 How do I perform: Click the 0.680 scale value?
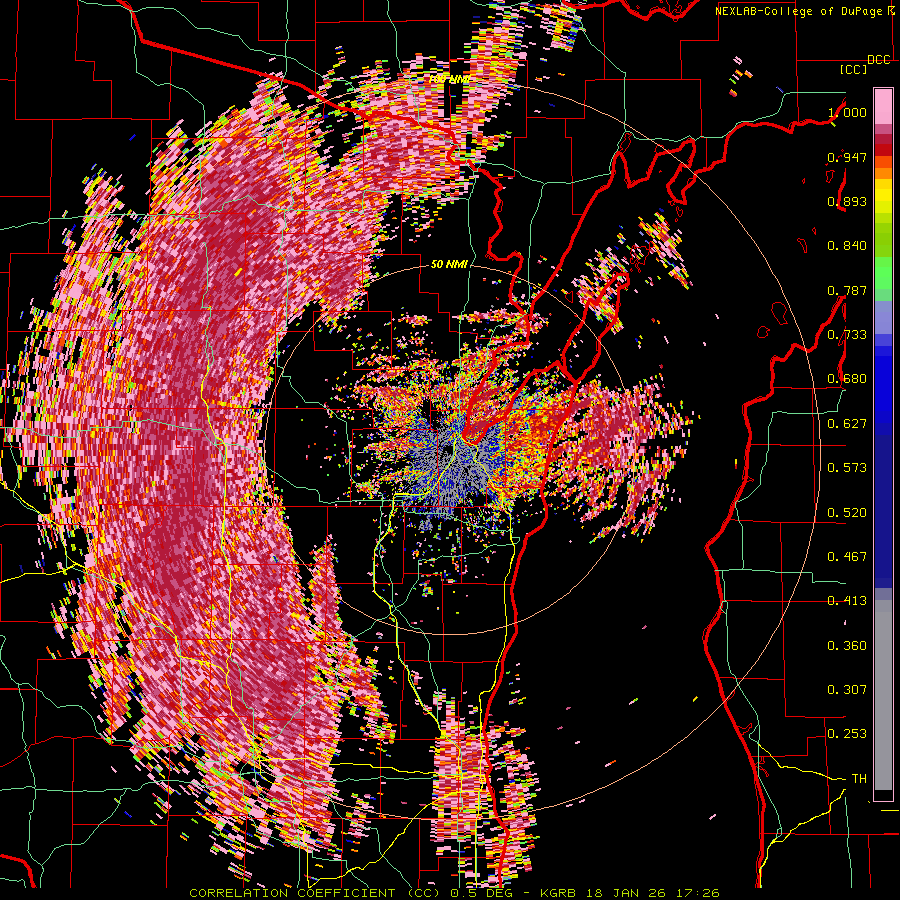tap(847, 379)
